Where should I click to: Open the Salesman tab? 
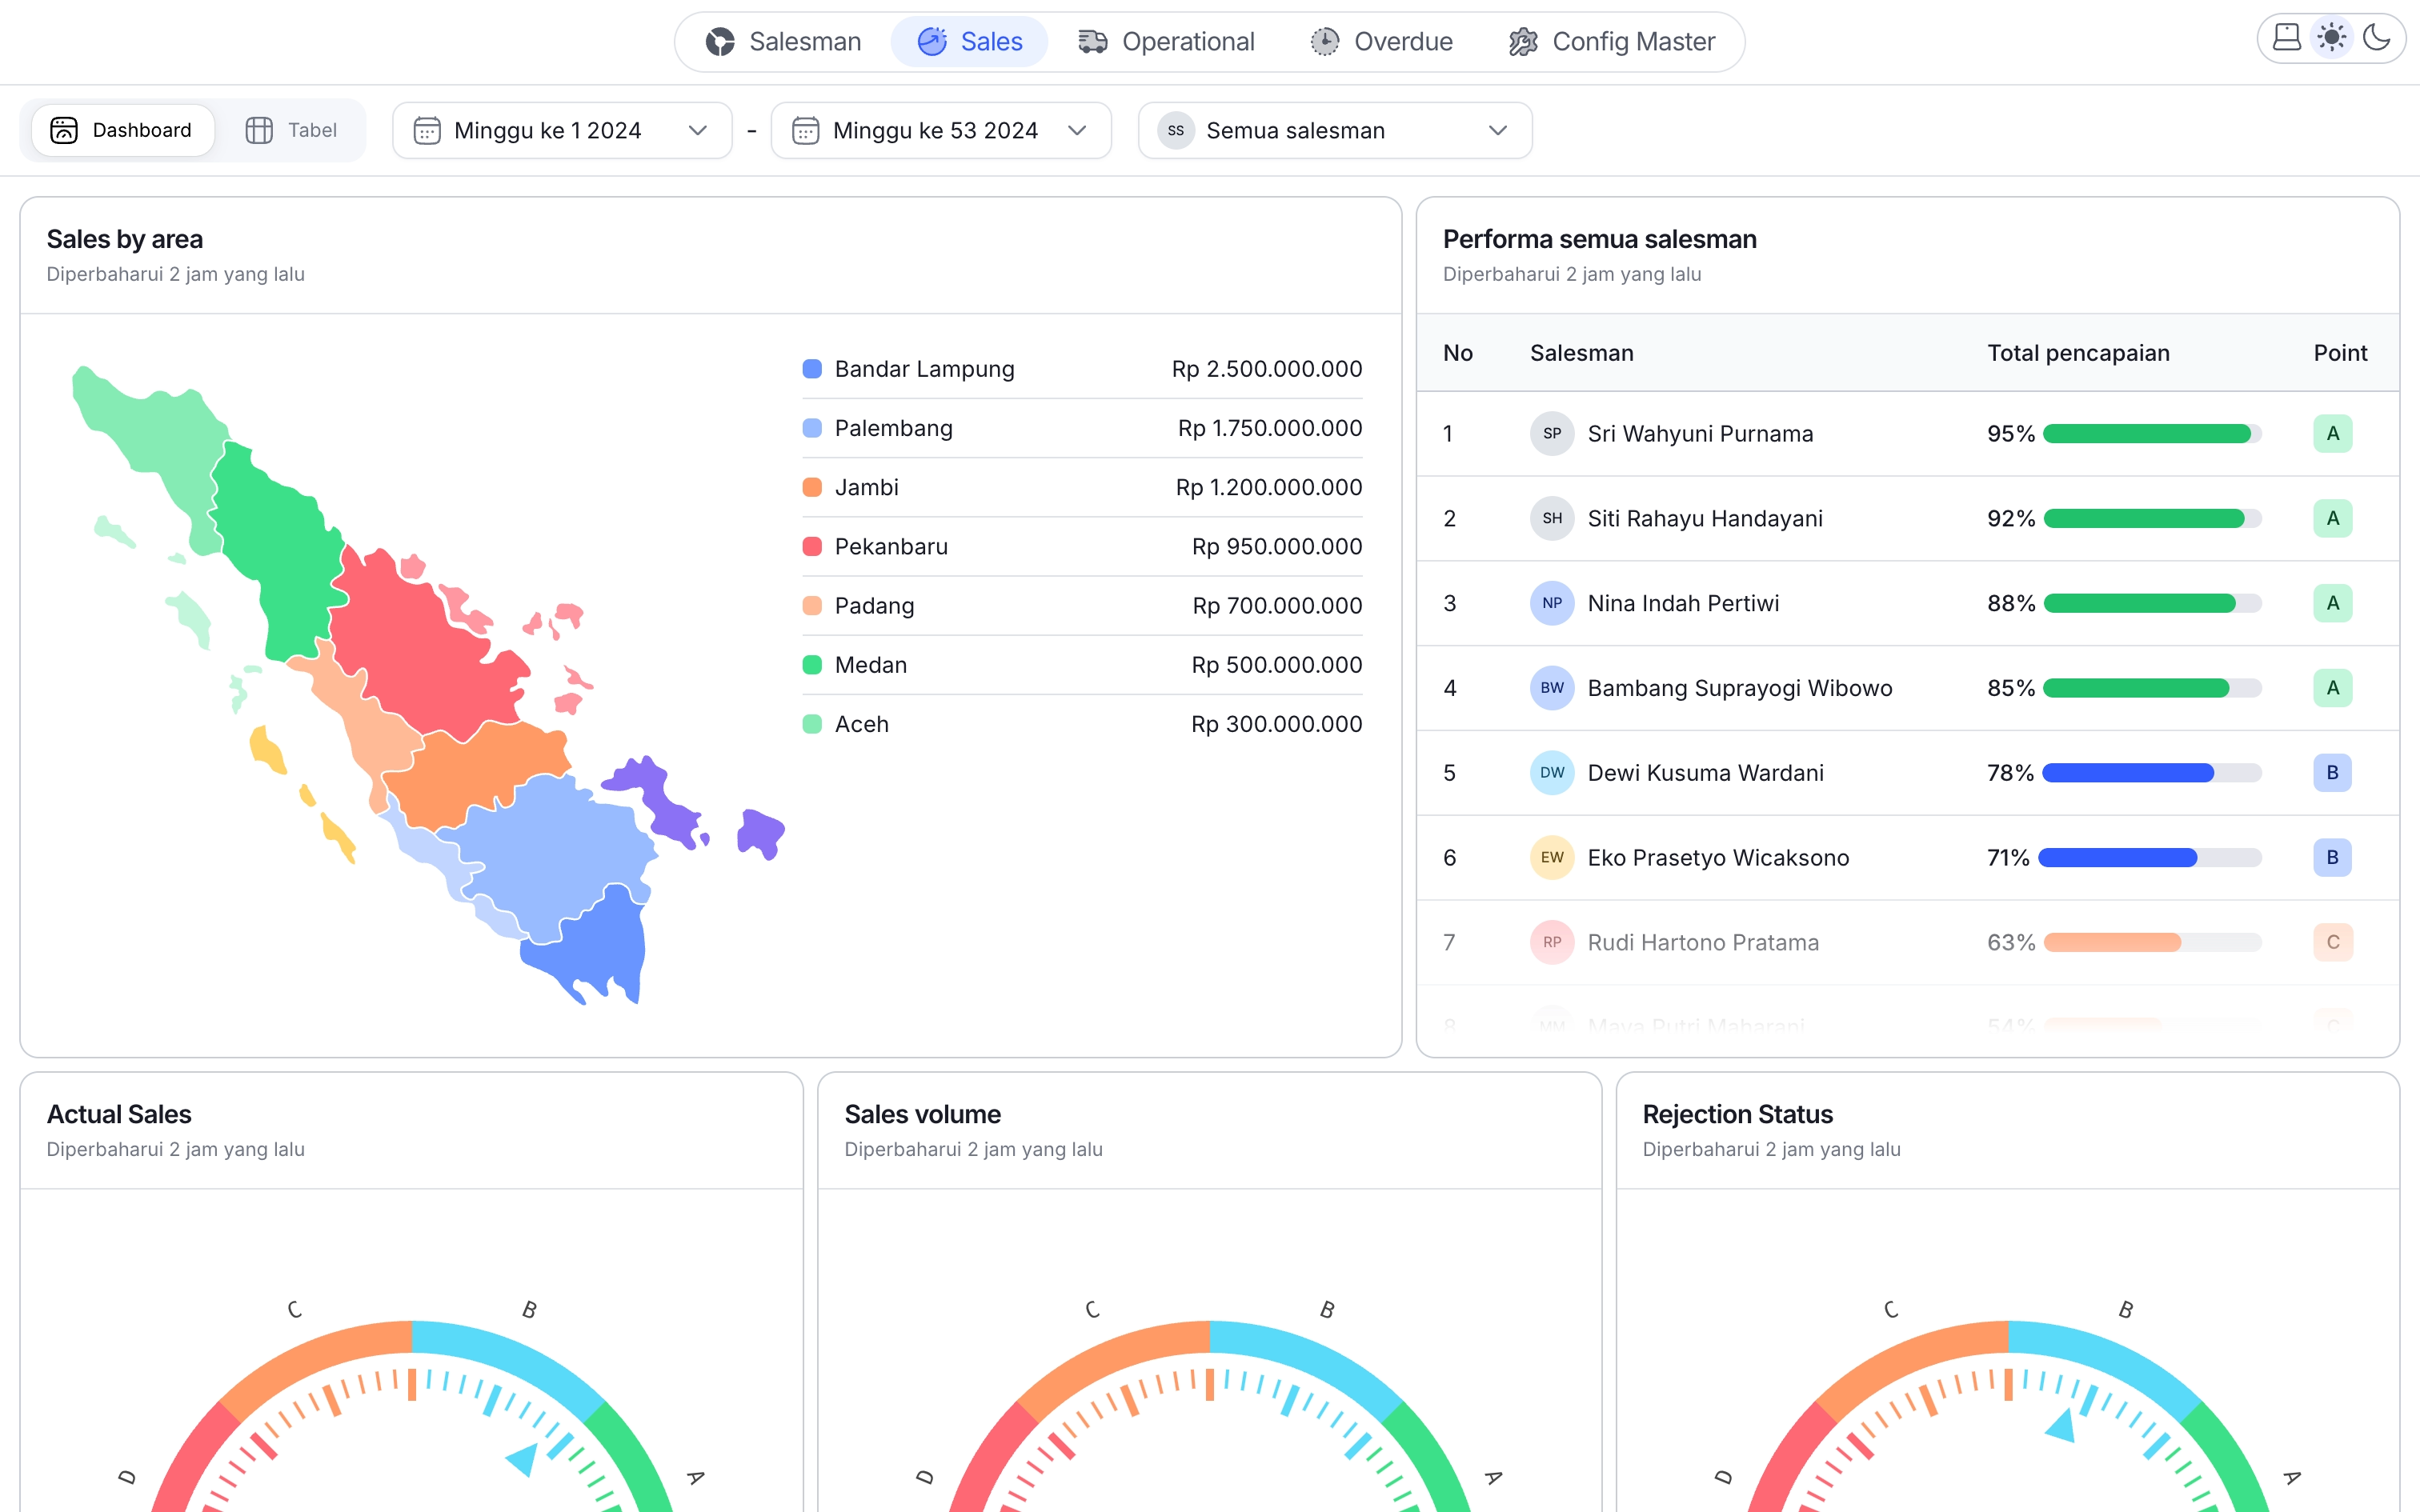point(783,42)
